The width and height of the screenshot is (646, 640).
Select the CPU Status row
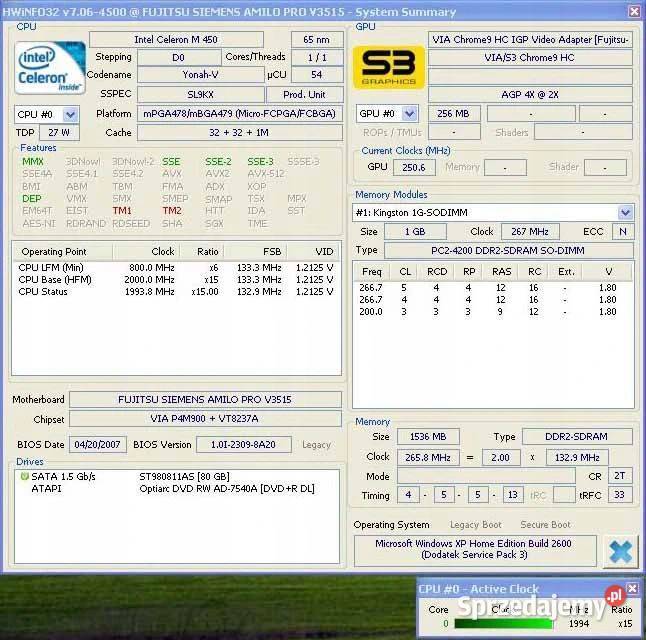(176, 291)
